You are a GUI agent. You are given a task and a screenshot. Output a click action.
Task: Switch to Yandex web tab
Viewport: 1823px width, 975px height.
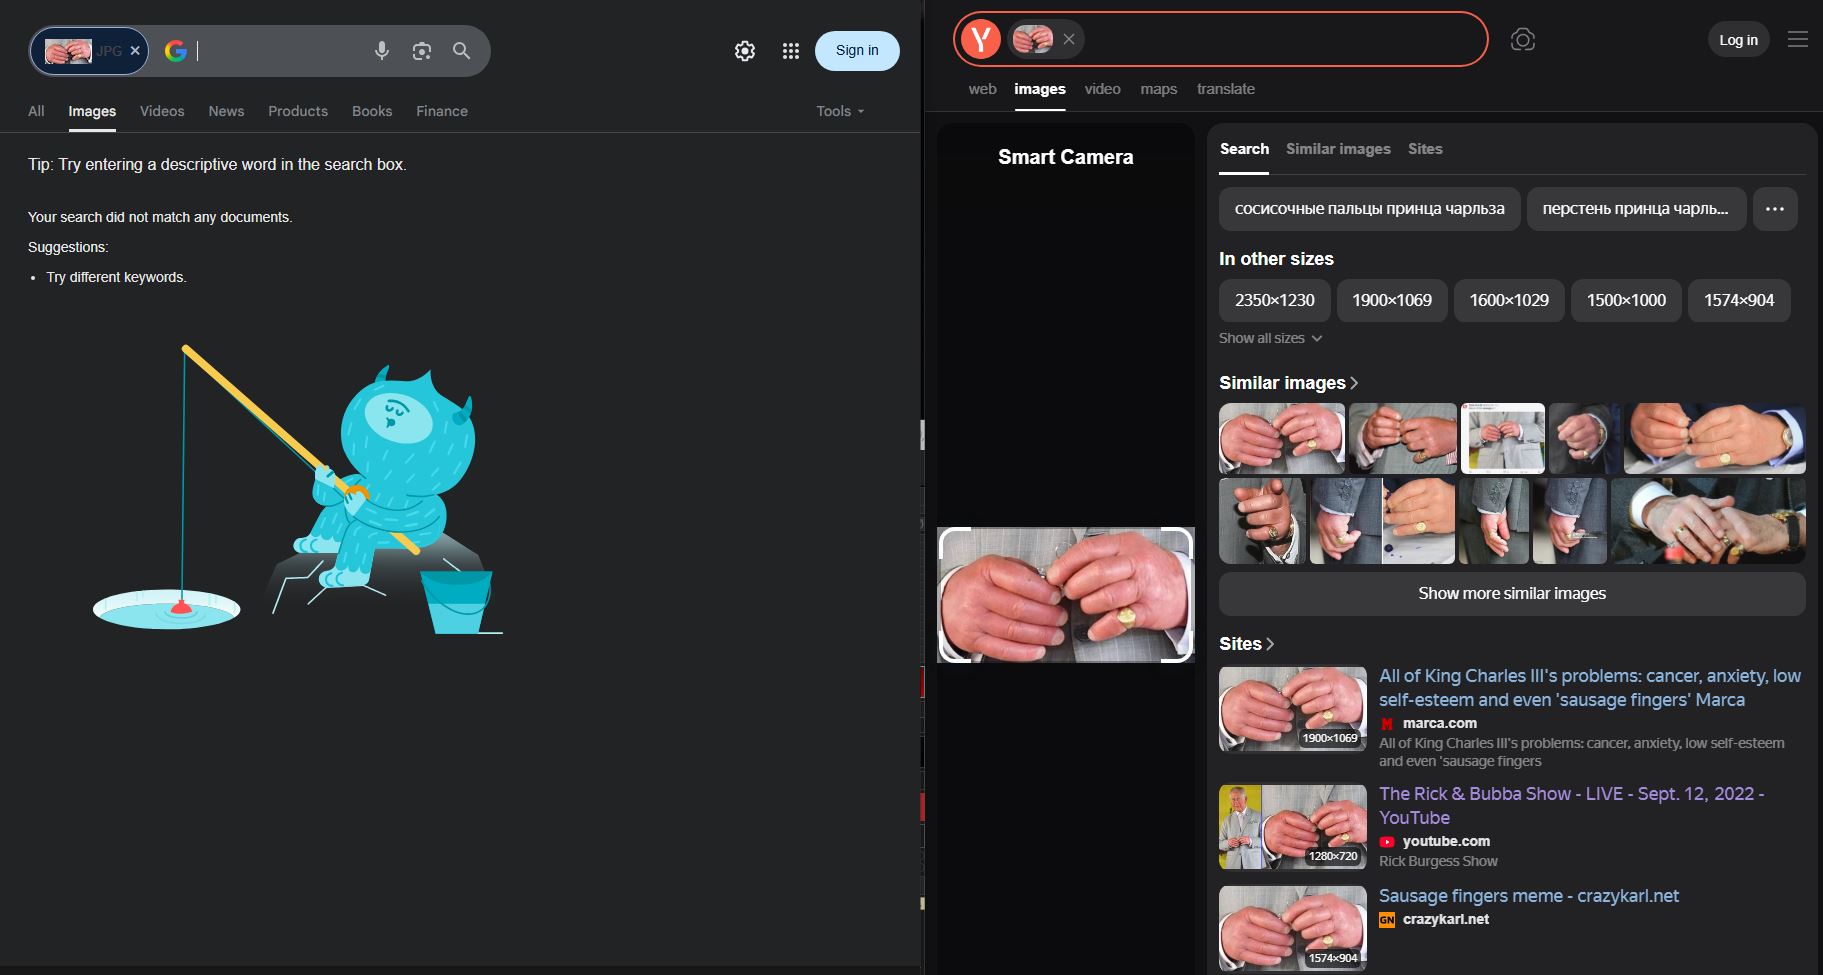(x=982, y=89)
